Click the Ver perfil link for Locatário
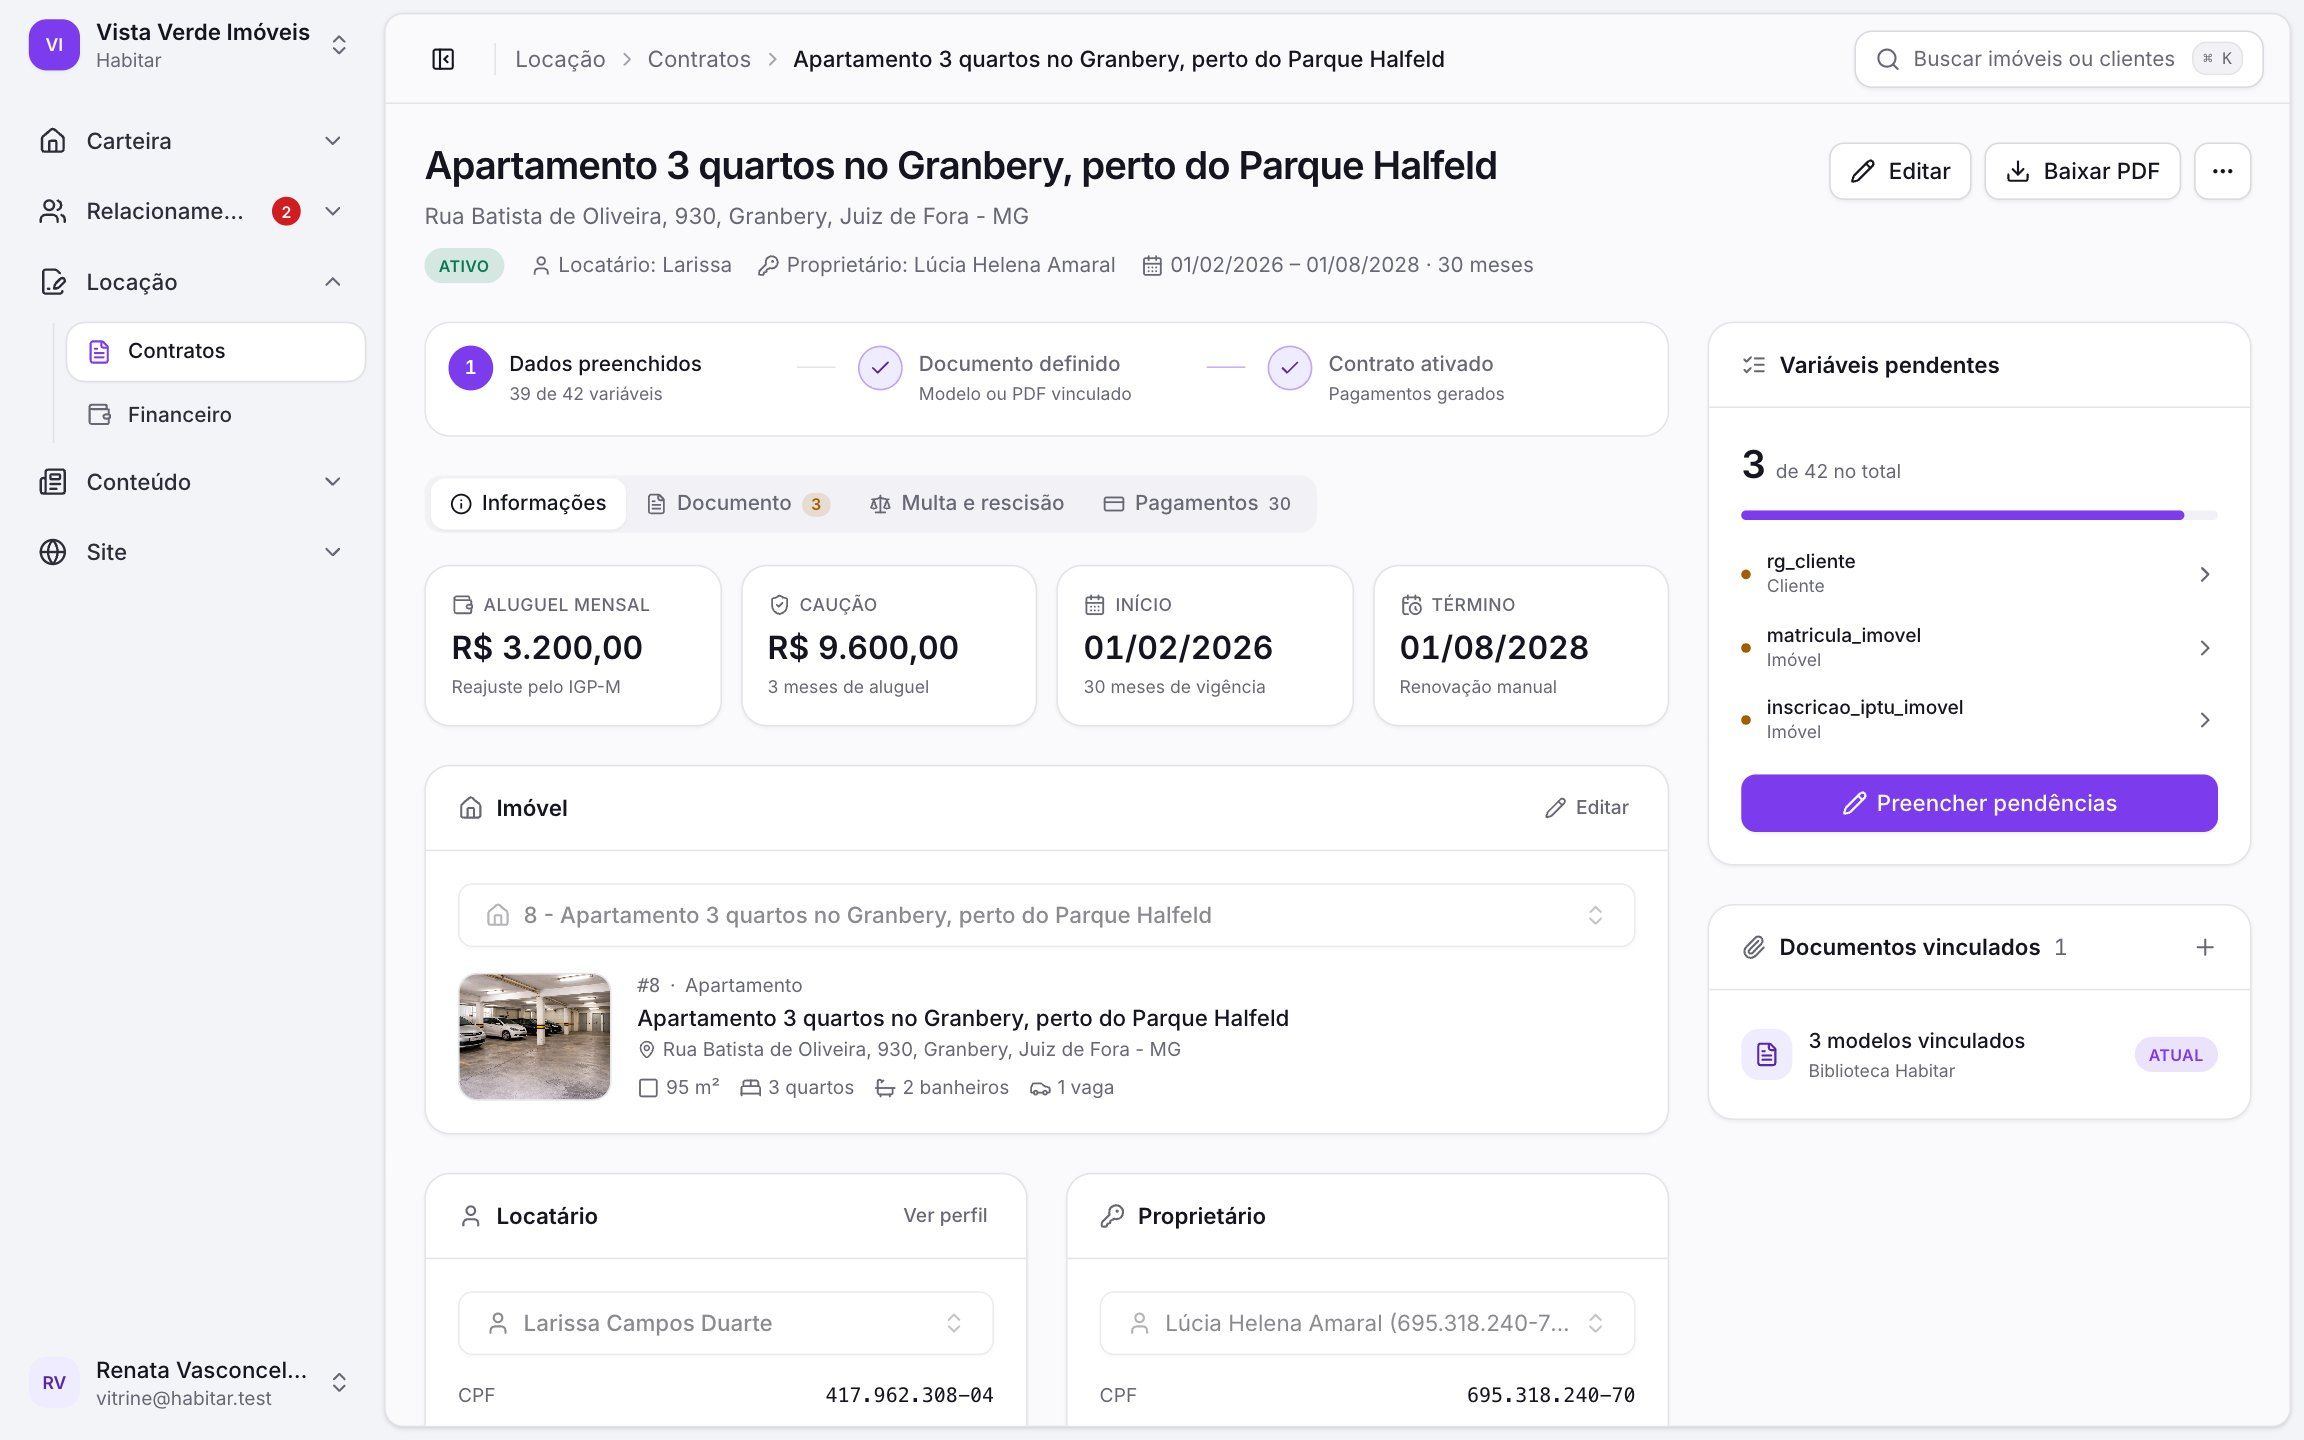This screenshot has width=2304, height=1440. click(x=945, y=1215)
